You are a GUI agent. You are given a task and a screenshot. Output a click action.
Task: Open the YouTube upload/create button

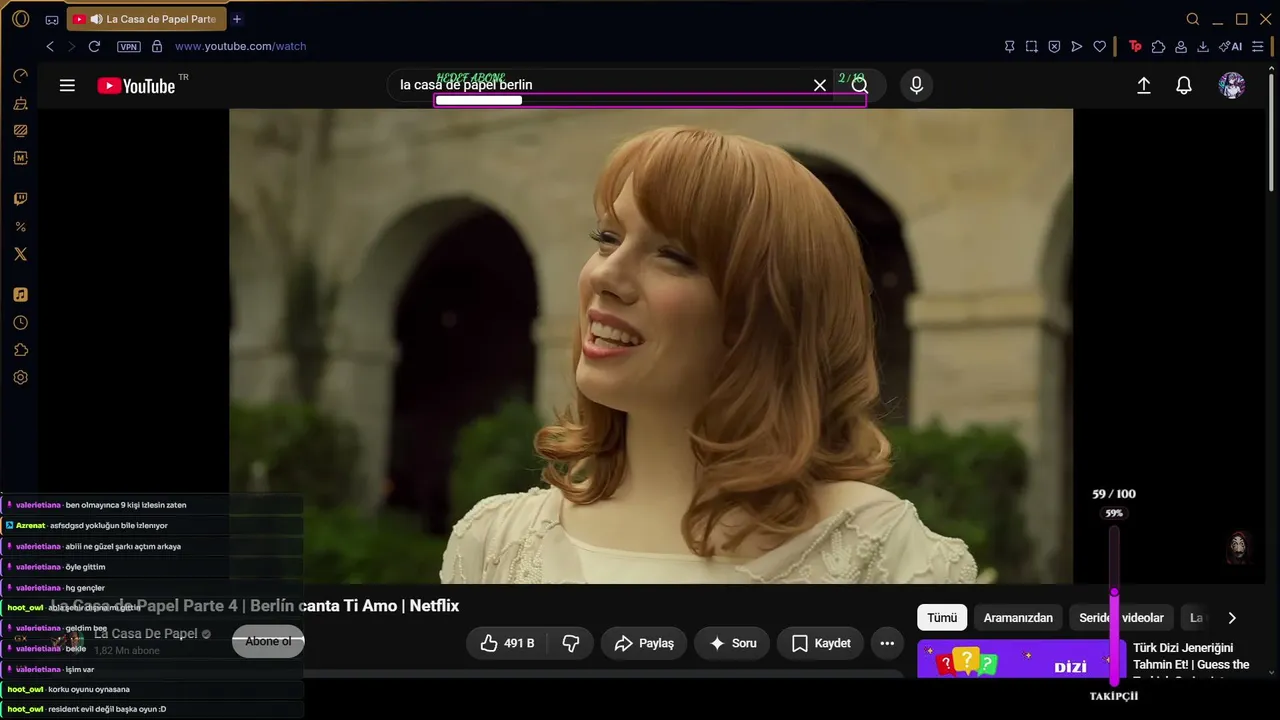1144,85
